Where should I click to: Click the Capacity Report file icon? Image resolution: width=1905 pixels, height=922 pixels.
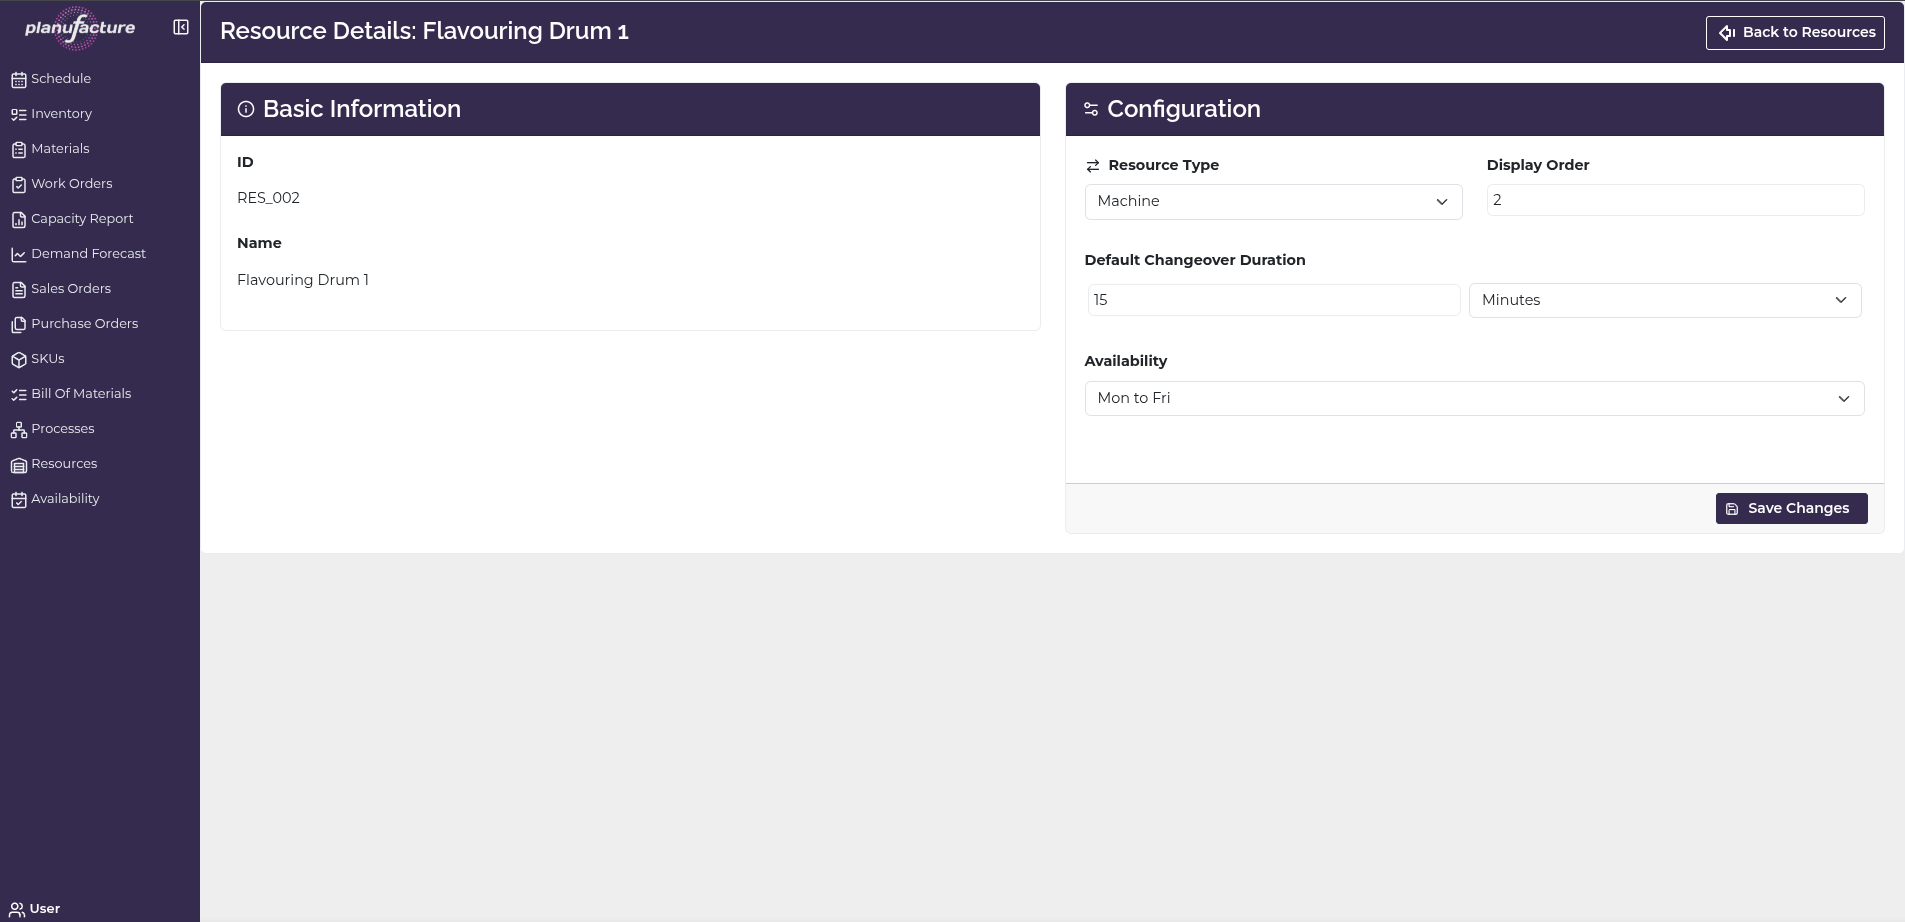coord(18,220)
